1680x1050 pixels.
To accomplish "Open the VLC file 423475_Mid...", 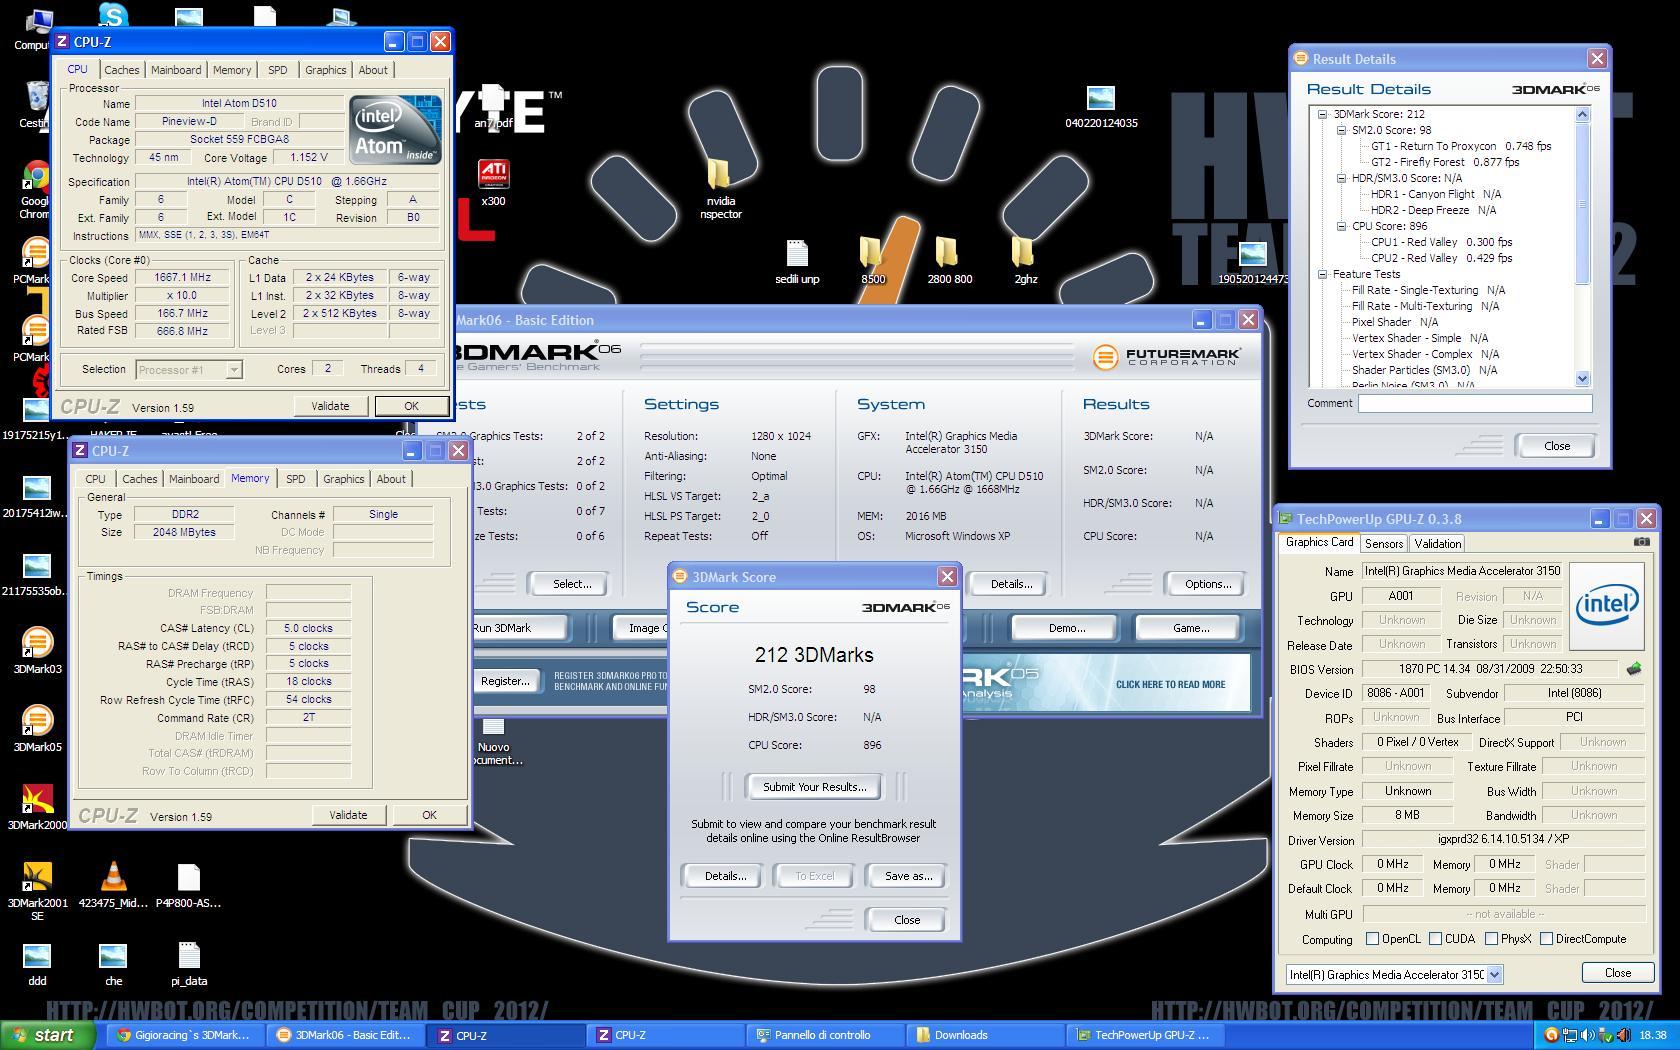I will [113, 884].
